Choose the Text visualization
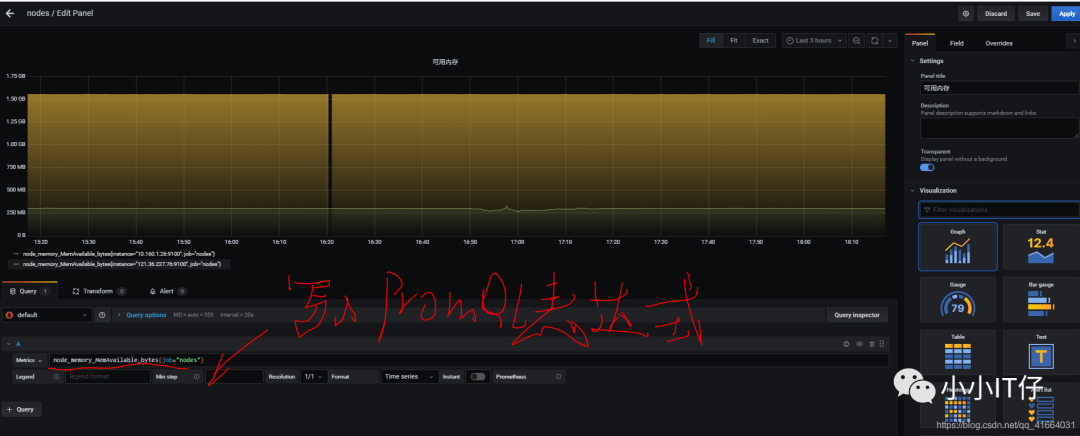This screenshot has width=1080, height=436. tap(1041, 353)
